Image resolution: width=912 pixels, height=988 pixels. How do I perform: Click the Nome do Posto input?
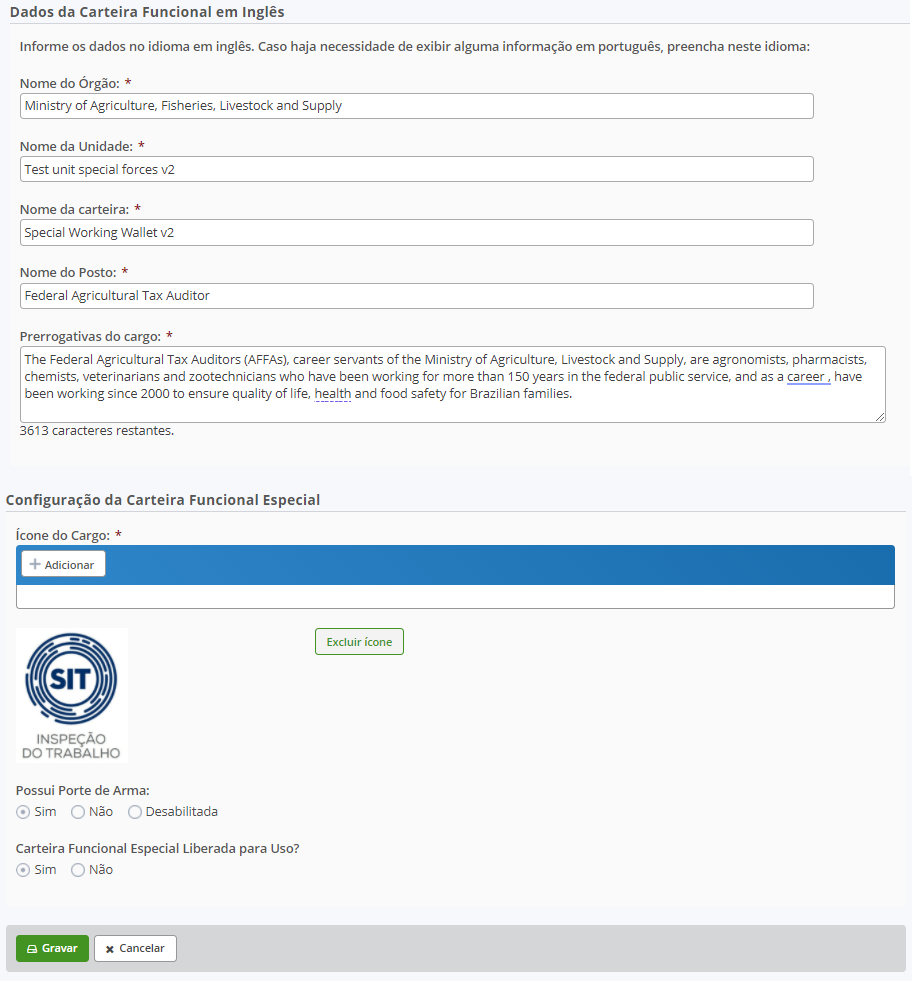pyautogui.click(x=416, y=296)
